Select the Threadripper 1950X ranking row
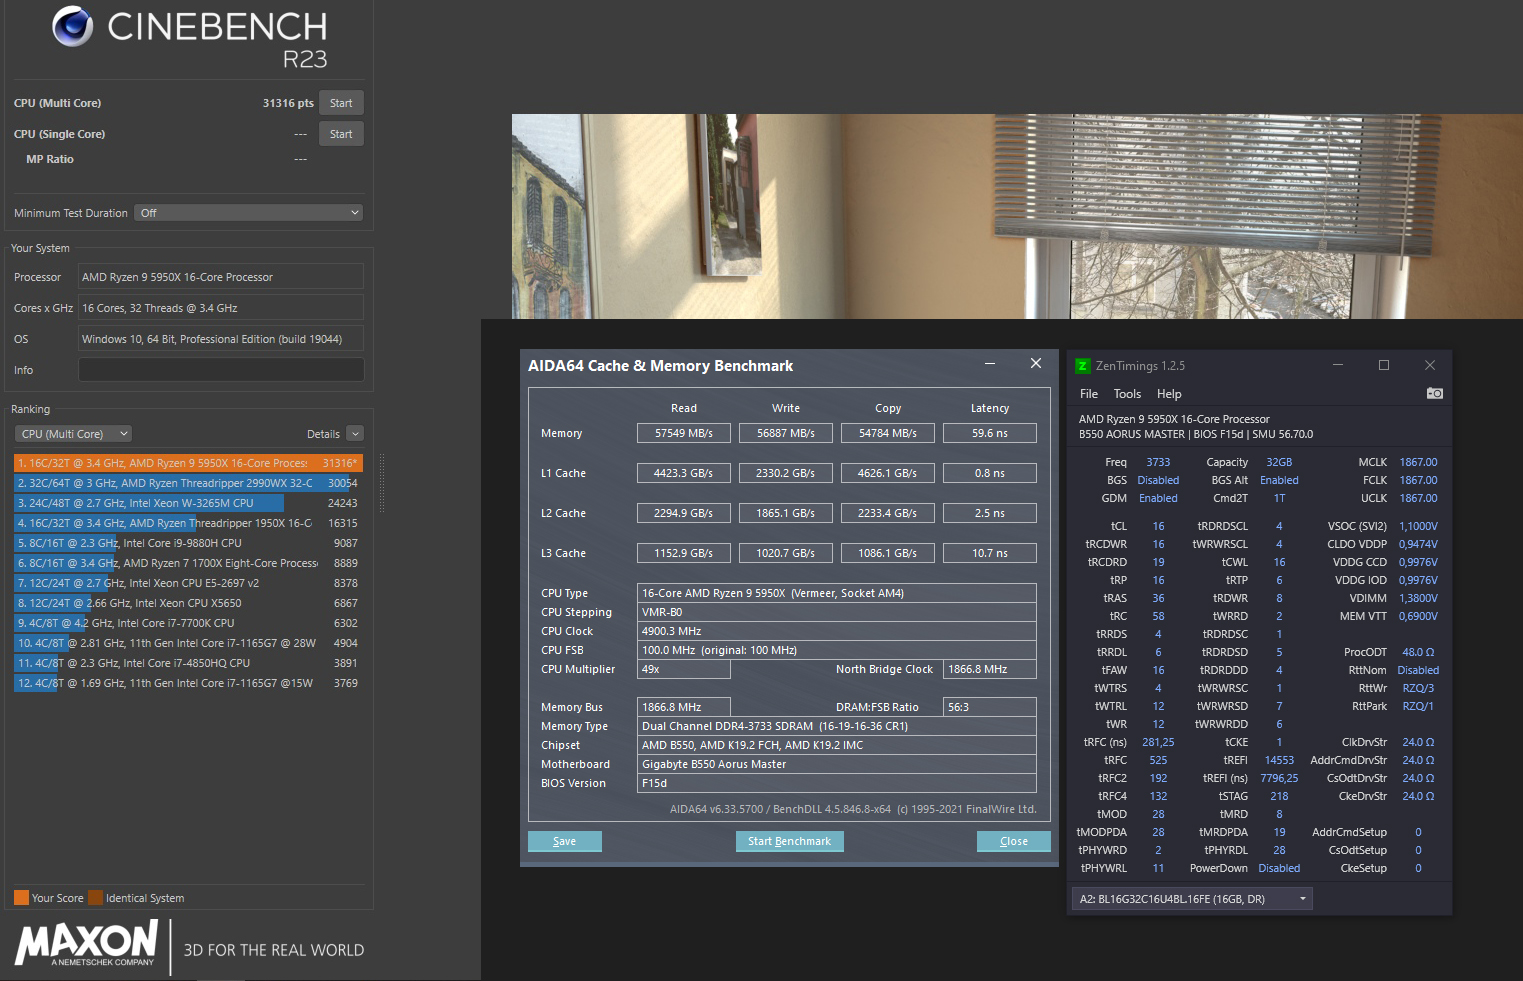This screenshot has height=981, width=1523. 188,523
